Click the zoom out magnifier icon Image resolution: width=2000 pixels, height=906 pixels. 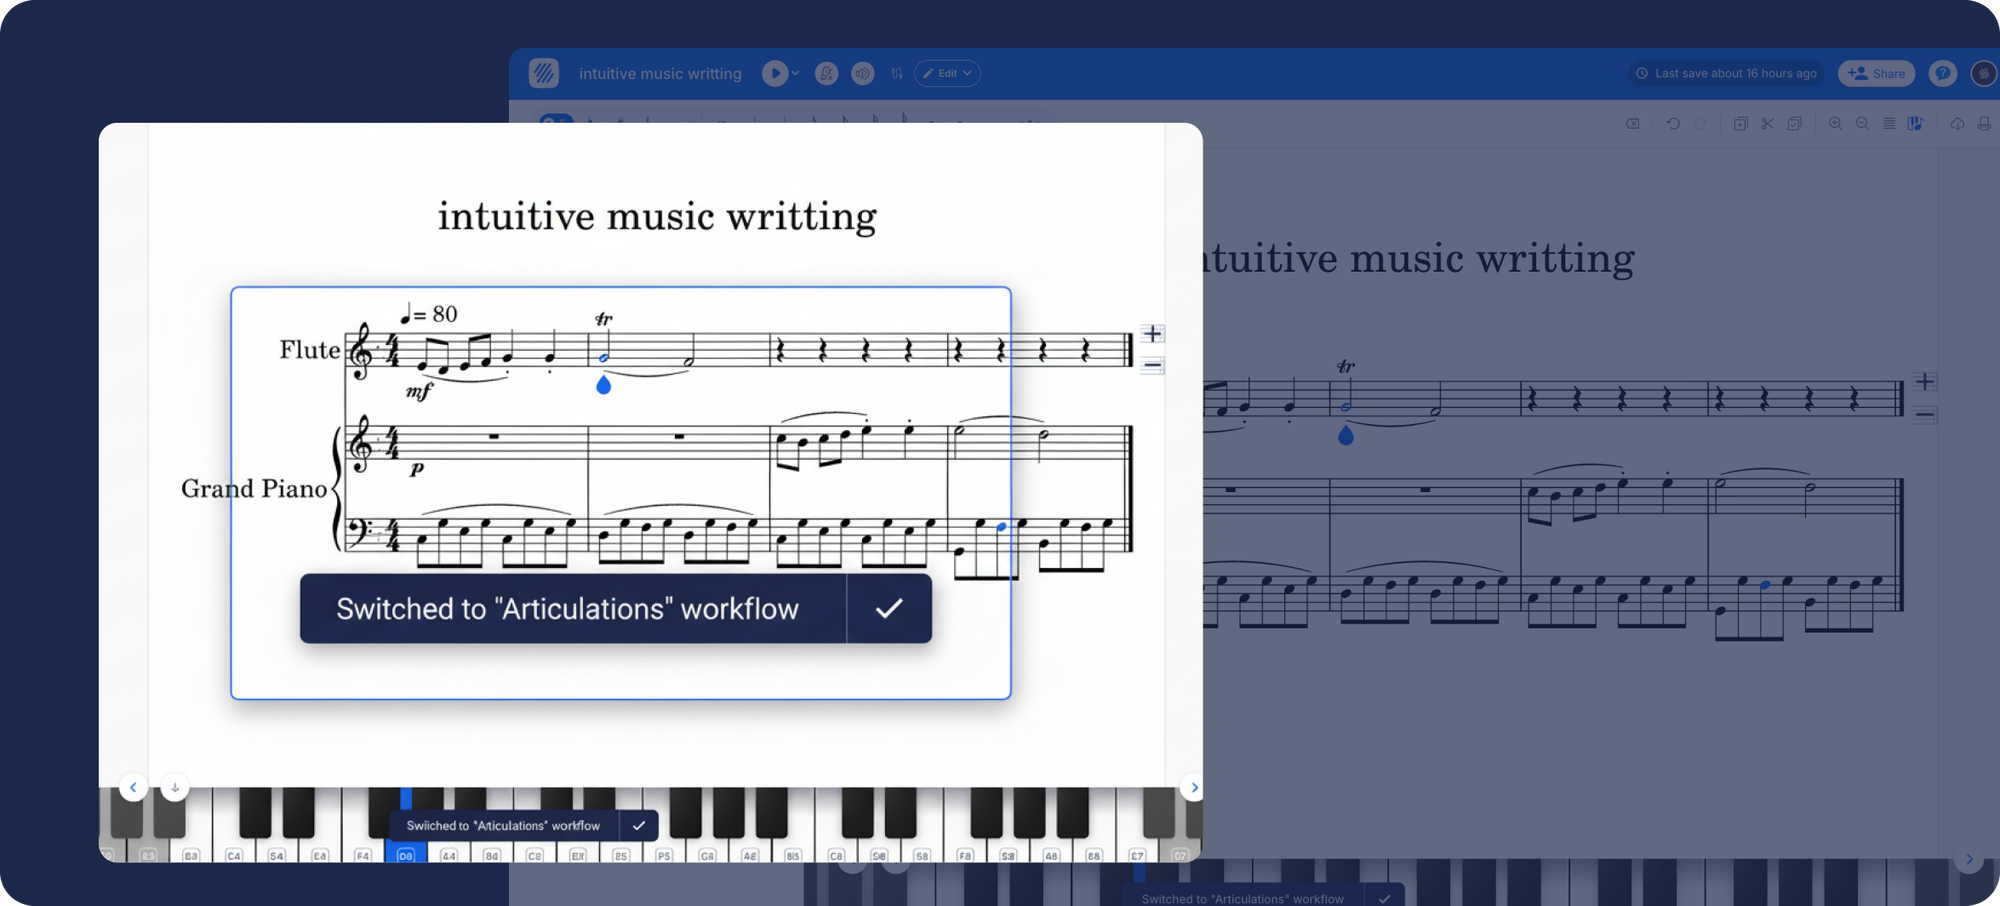tap(1862, 124)
